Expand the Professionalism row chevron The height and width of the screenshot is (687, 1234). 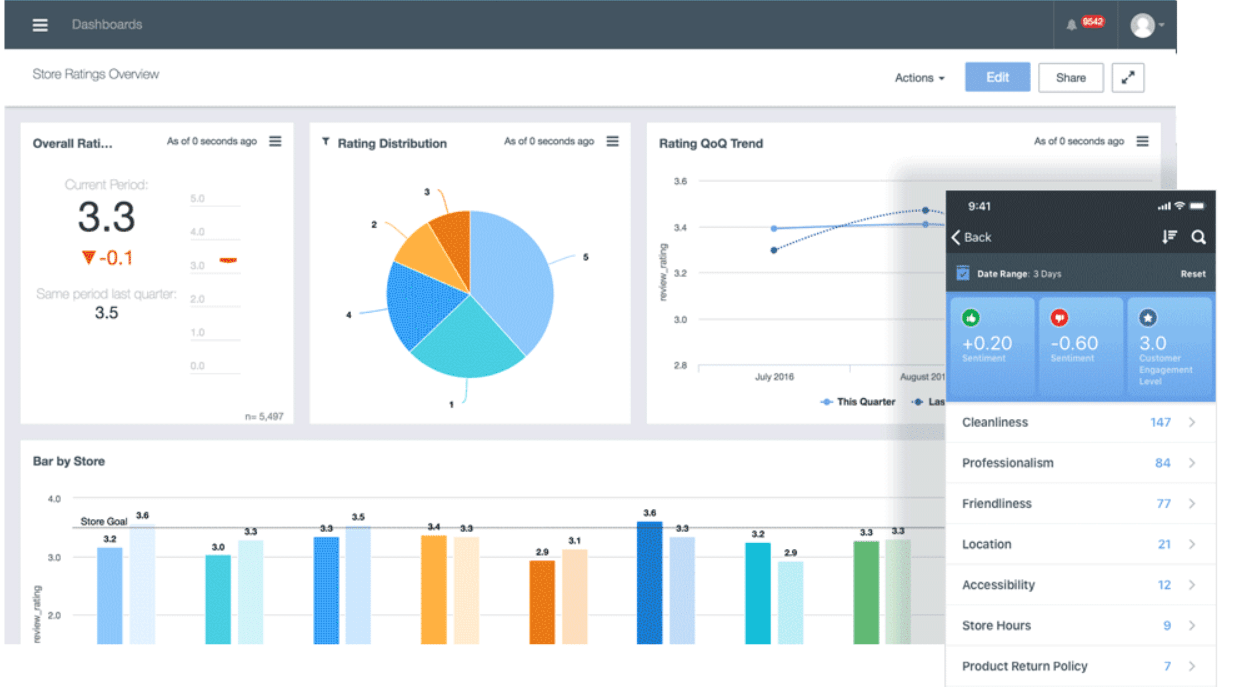[1192, 463]
